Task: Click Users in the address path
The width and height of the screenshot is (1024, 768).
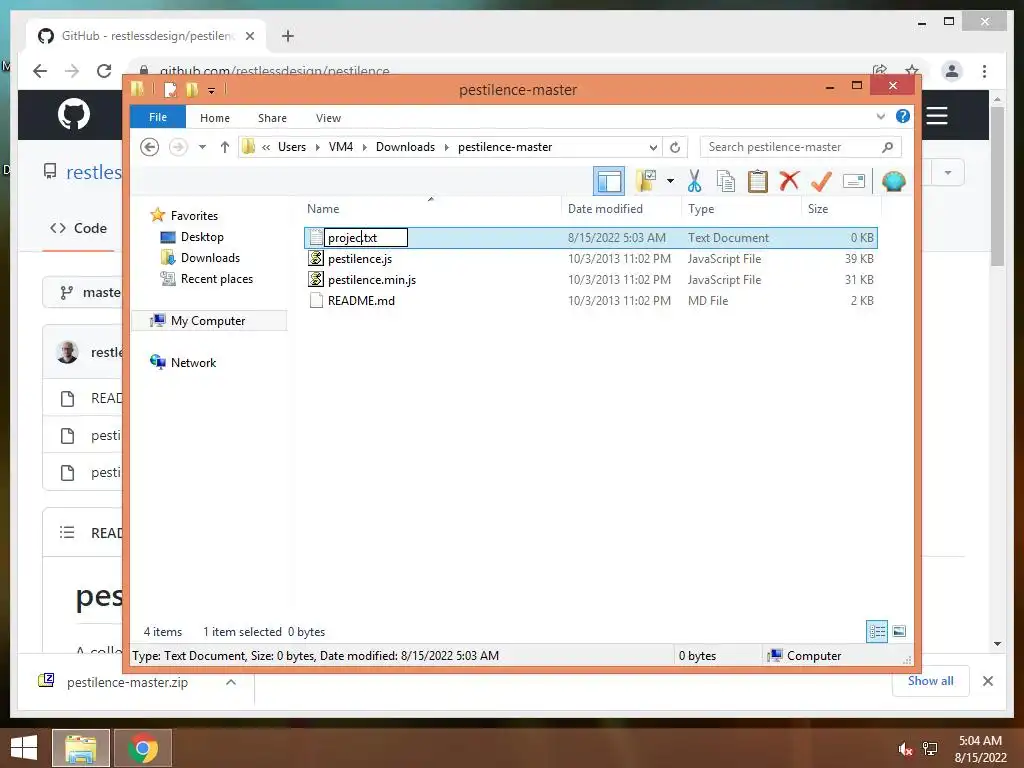Action: (x=292, y=147)
